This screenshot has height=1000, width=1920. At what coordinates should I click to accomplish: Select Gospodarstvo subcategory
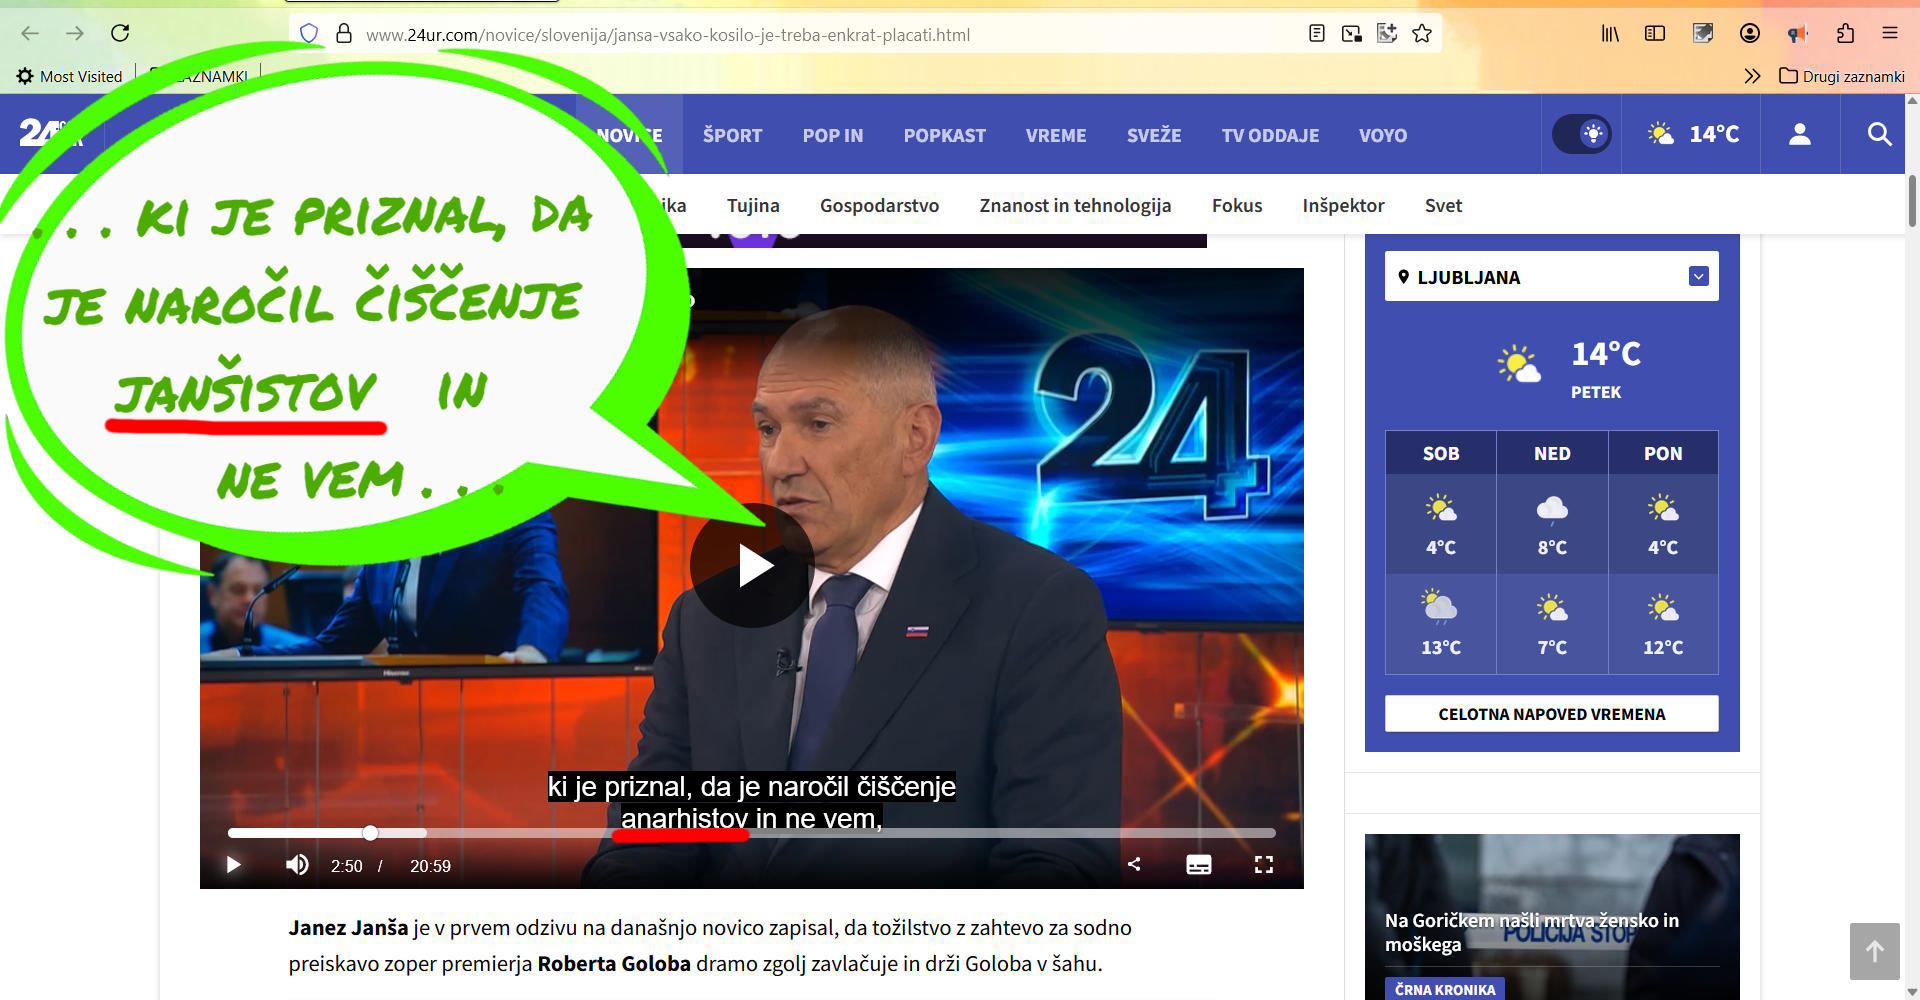[879, 206]
